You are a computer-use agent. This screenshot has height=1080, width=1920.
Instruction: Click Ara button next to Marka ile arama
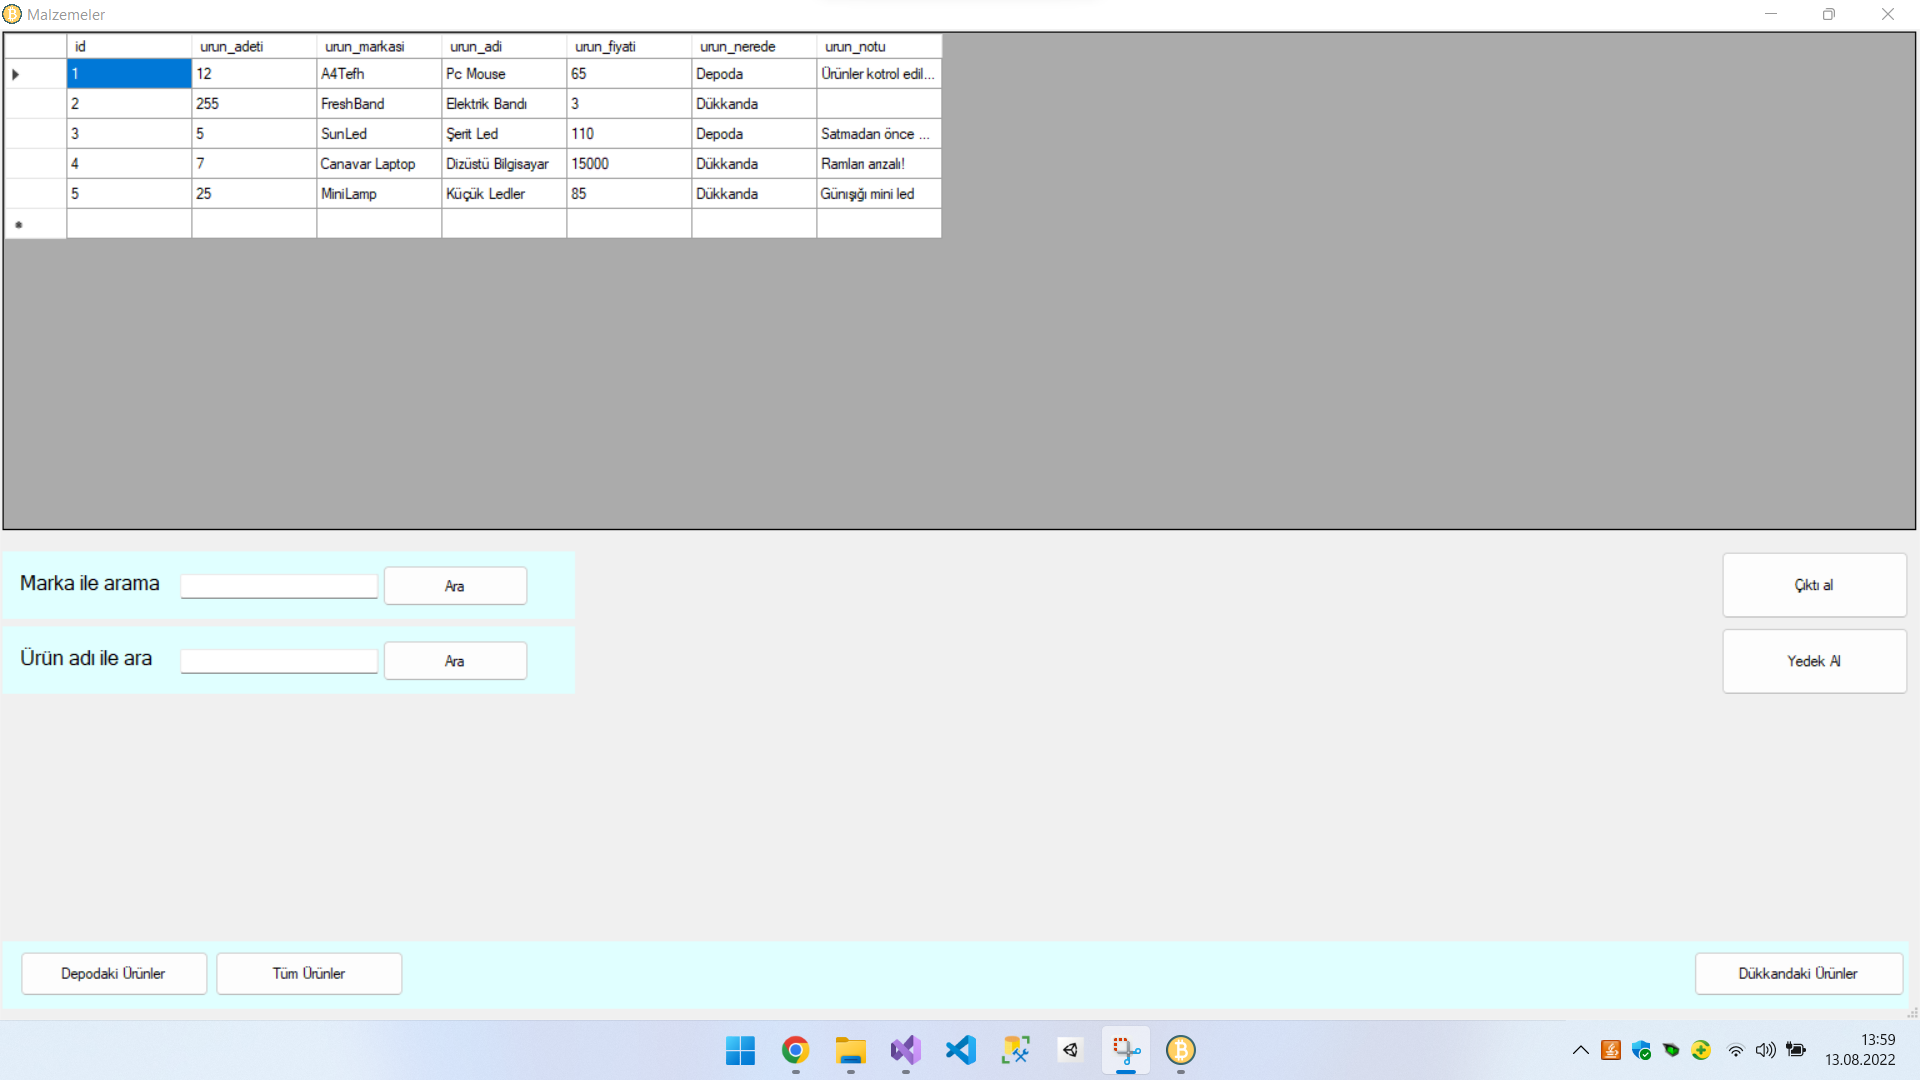pos(455,586)
